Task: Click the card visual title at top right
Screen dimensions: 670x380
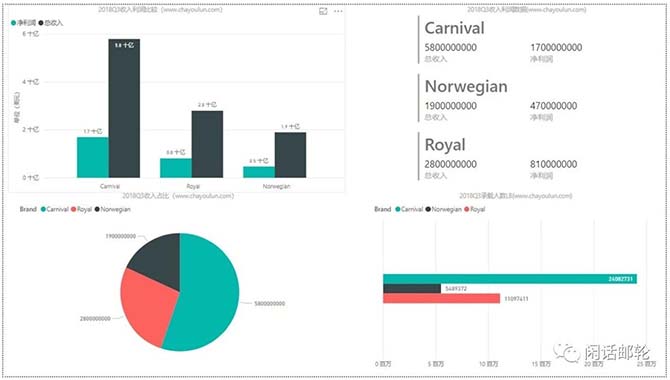Action: (x=526, y=9)
